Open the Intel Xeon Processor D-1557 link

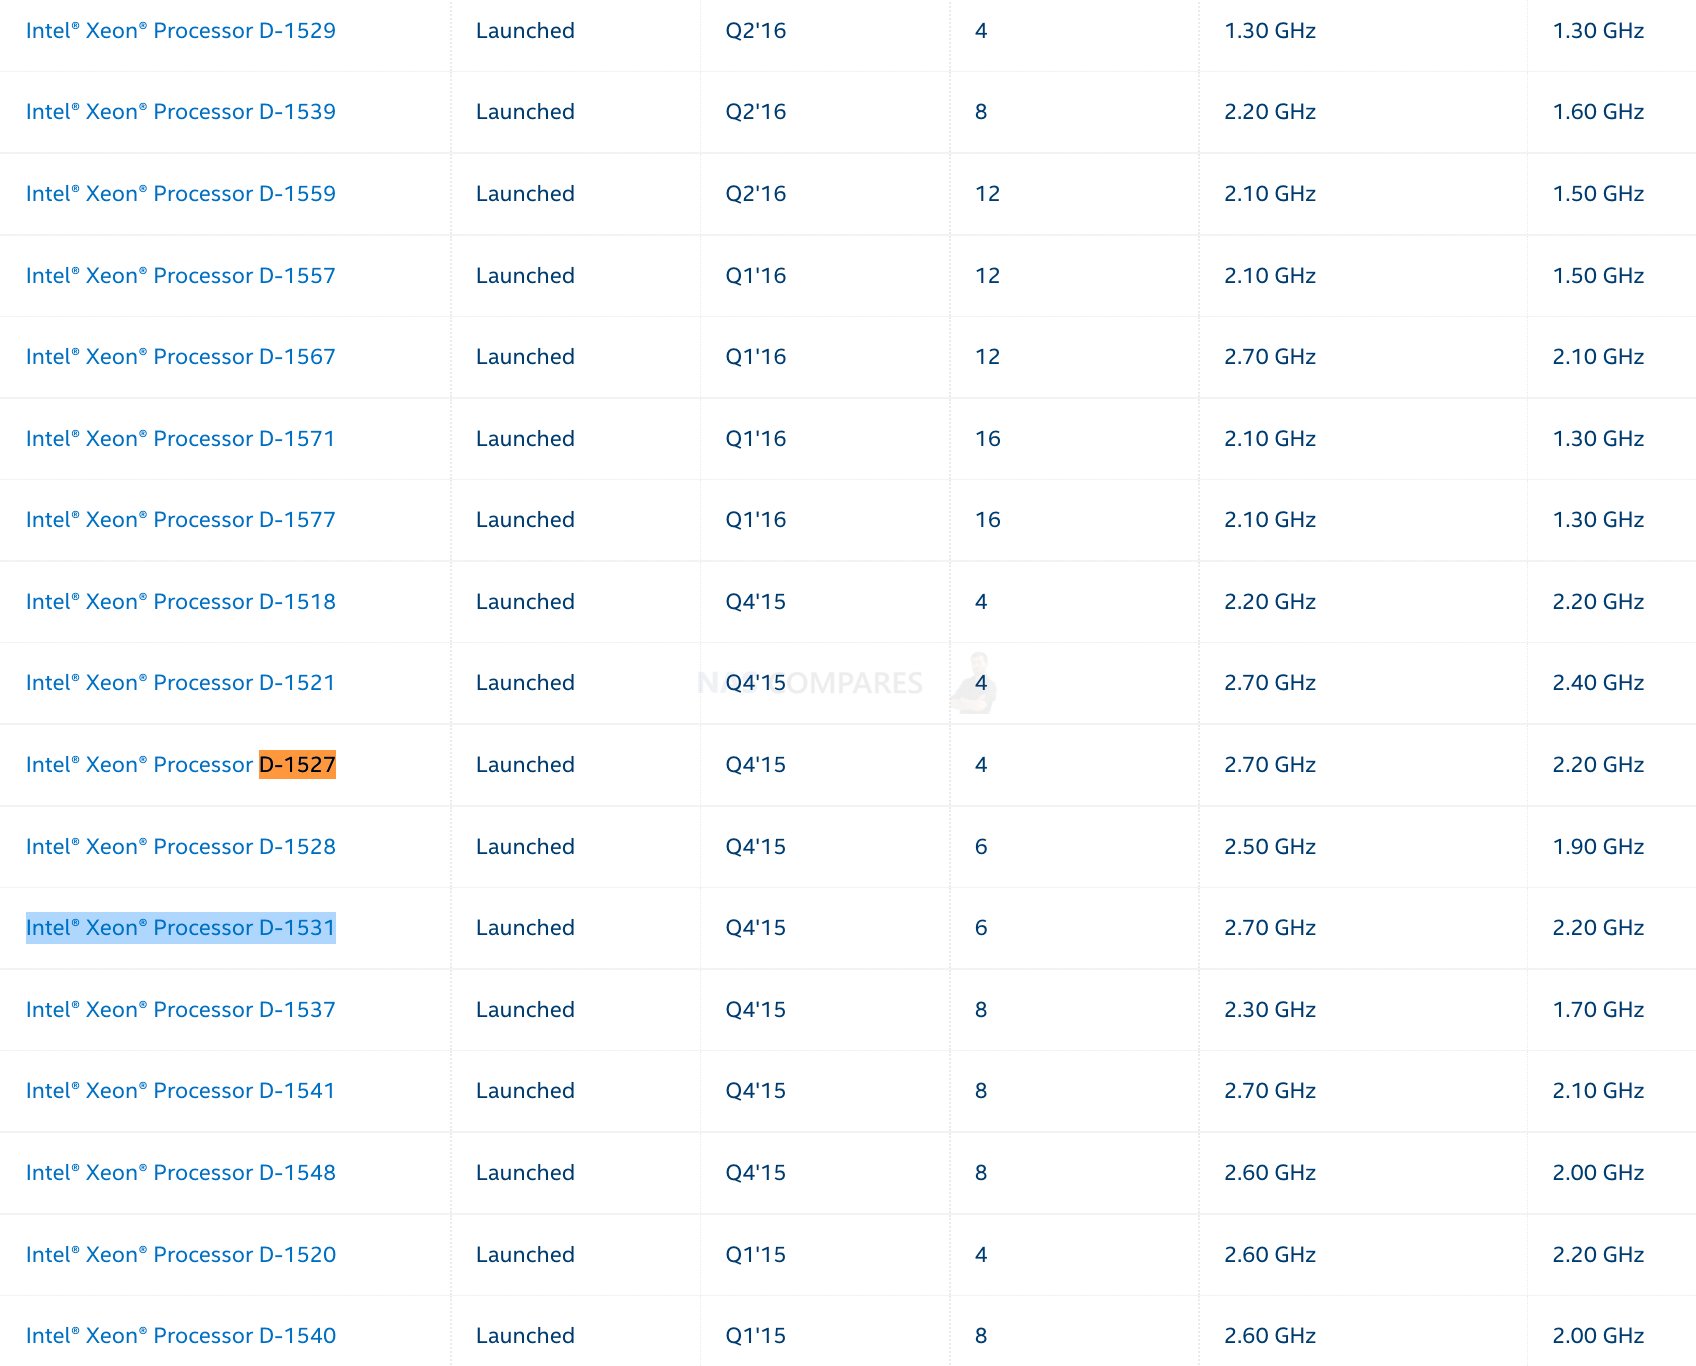click(x=181, y=276)
